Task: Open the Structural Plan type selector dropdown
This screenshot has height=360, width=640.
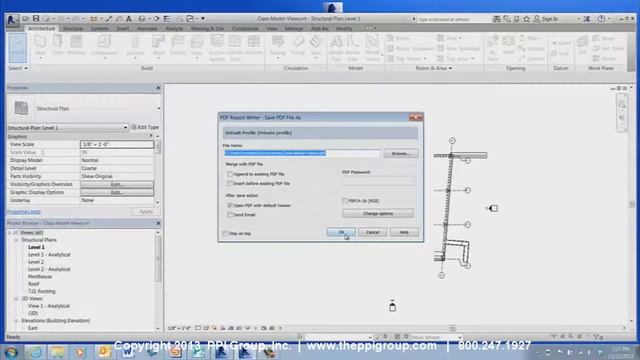Action: pyautogui.click(x=159, y=109)
